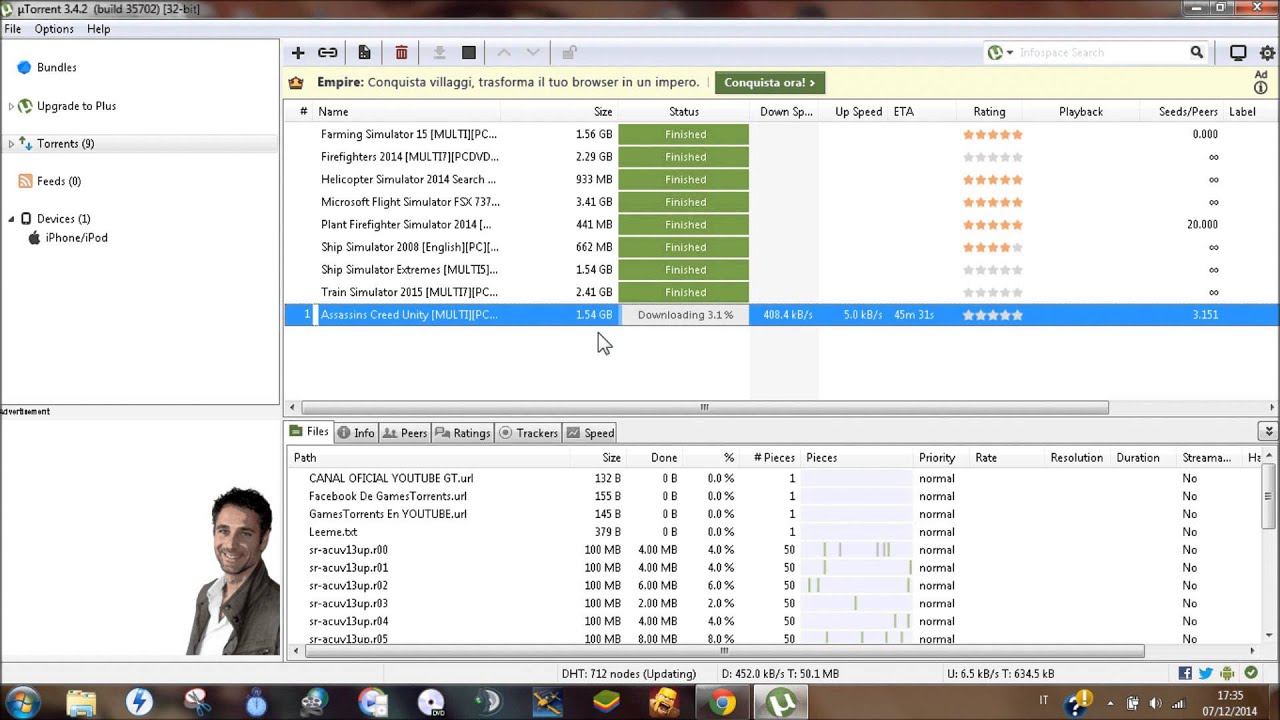
Task: Open the File menu
Action: (x=12, y=29)
